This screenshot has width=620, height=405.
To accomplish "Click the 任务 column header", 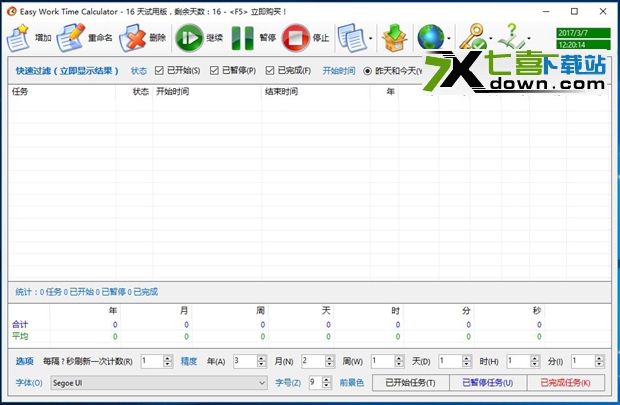I will coord(62,92).
